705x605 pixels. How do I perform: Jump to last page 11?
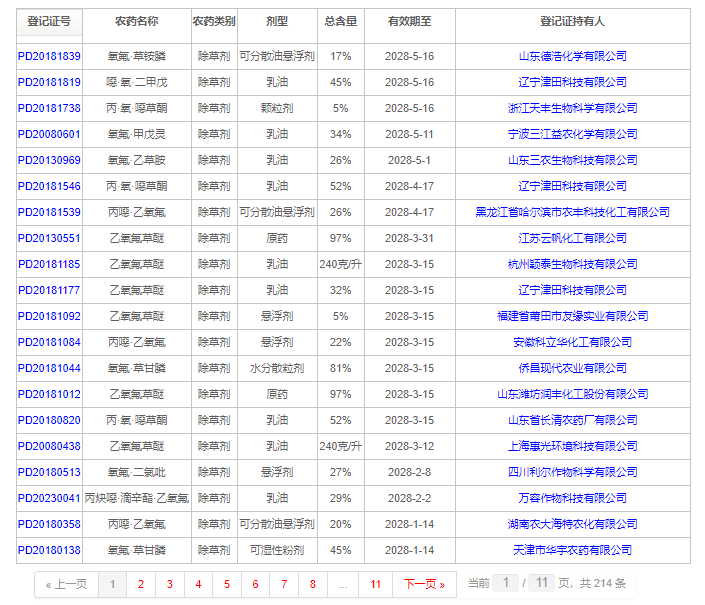(x=375, y=584)
